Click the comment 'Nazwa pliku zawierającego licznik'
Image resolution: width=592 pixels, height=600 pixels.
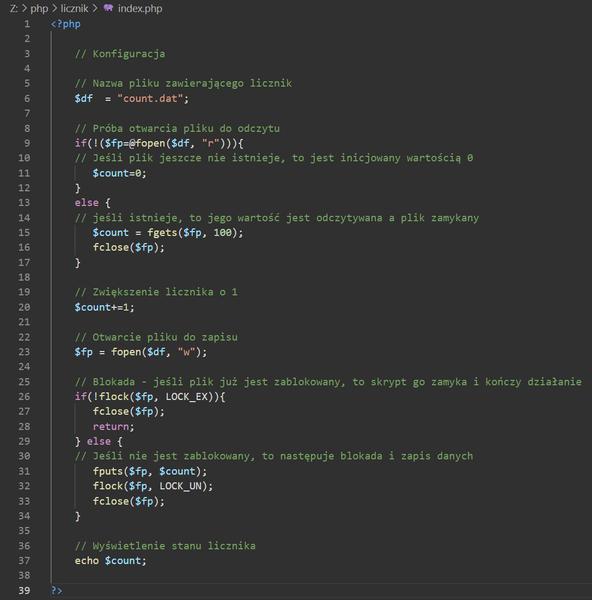183,83
